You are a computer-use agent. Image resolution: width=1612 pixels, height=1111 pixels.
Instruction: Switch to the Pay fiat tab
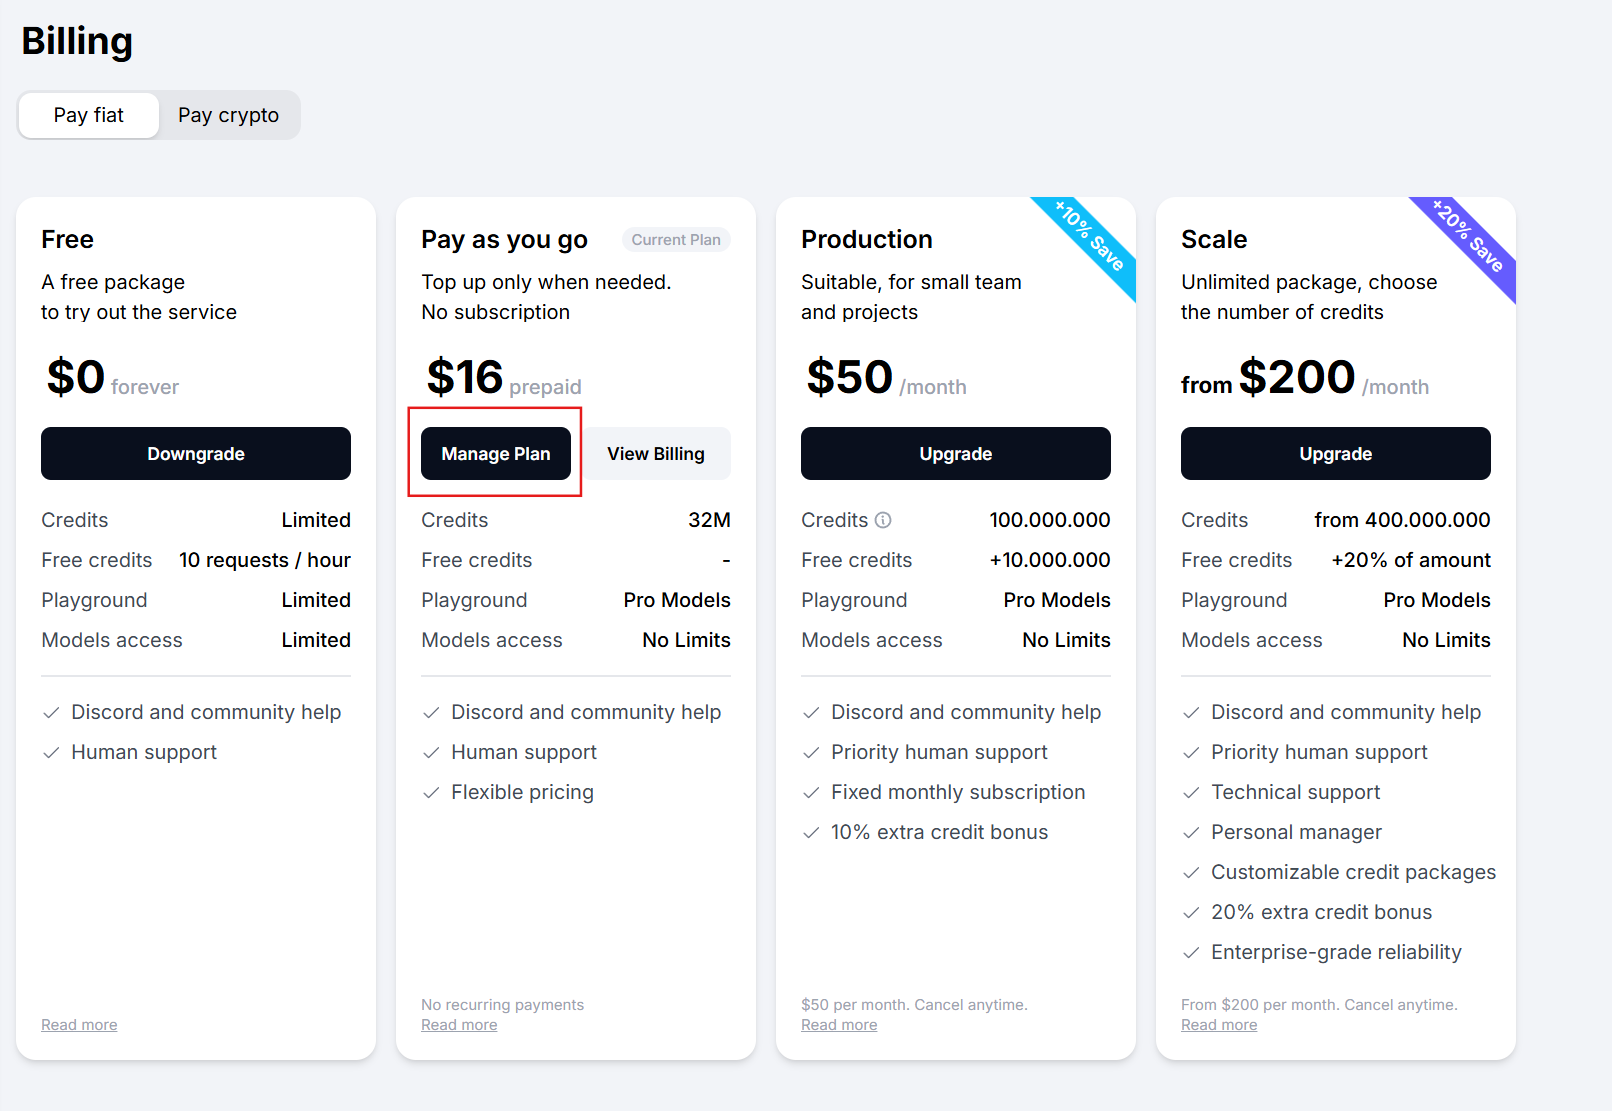click(x=89, y=116)
